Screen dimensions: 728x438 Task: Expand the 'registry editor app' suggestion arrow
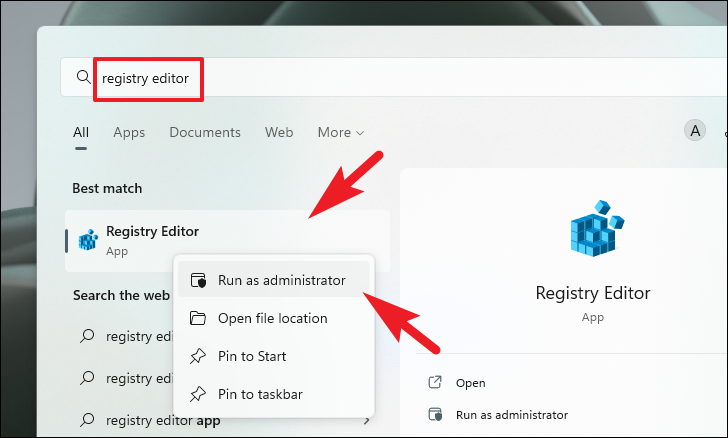click(x=367, y=421)
